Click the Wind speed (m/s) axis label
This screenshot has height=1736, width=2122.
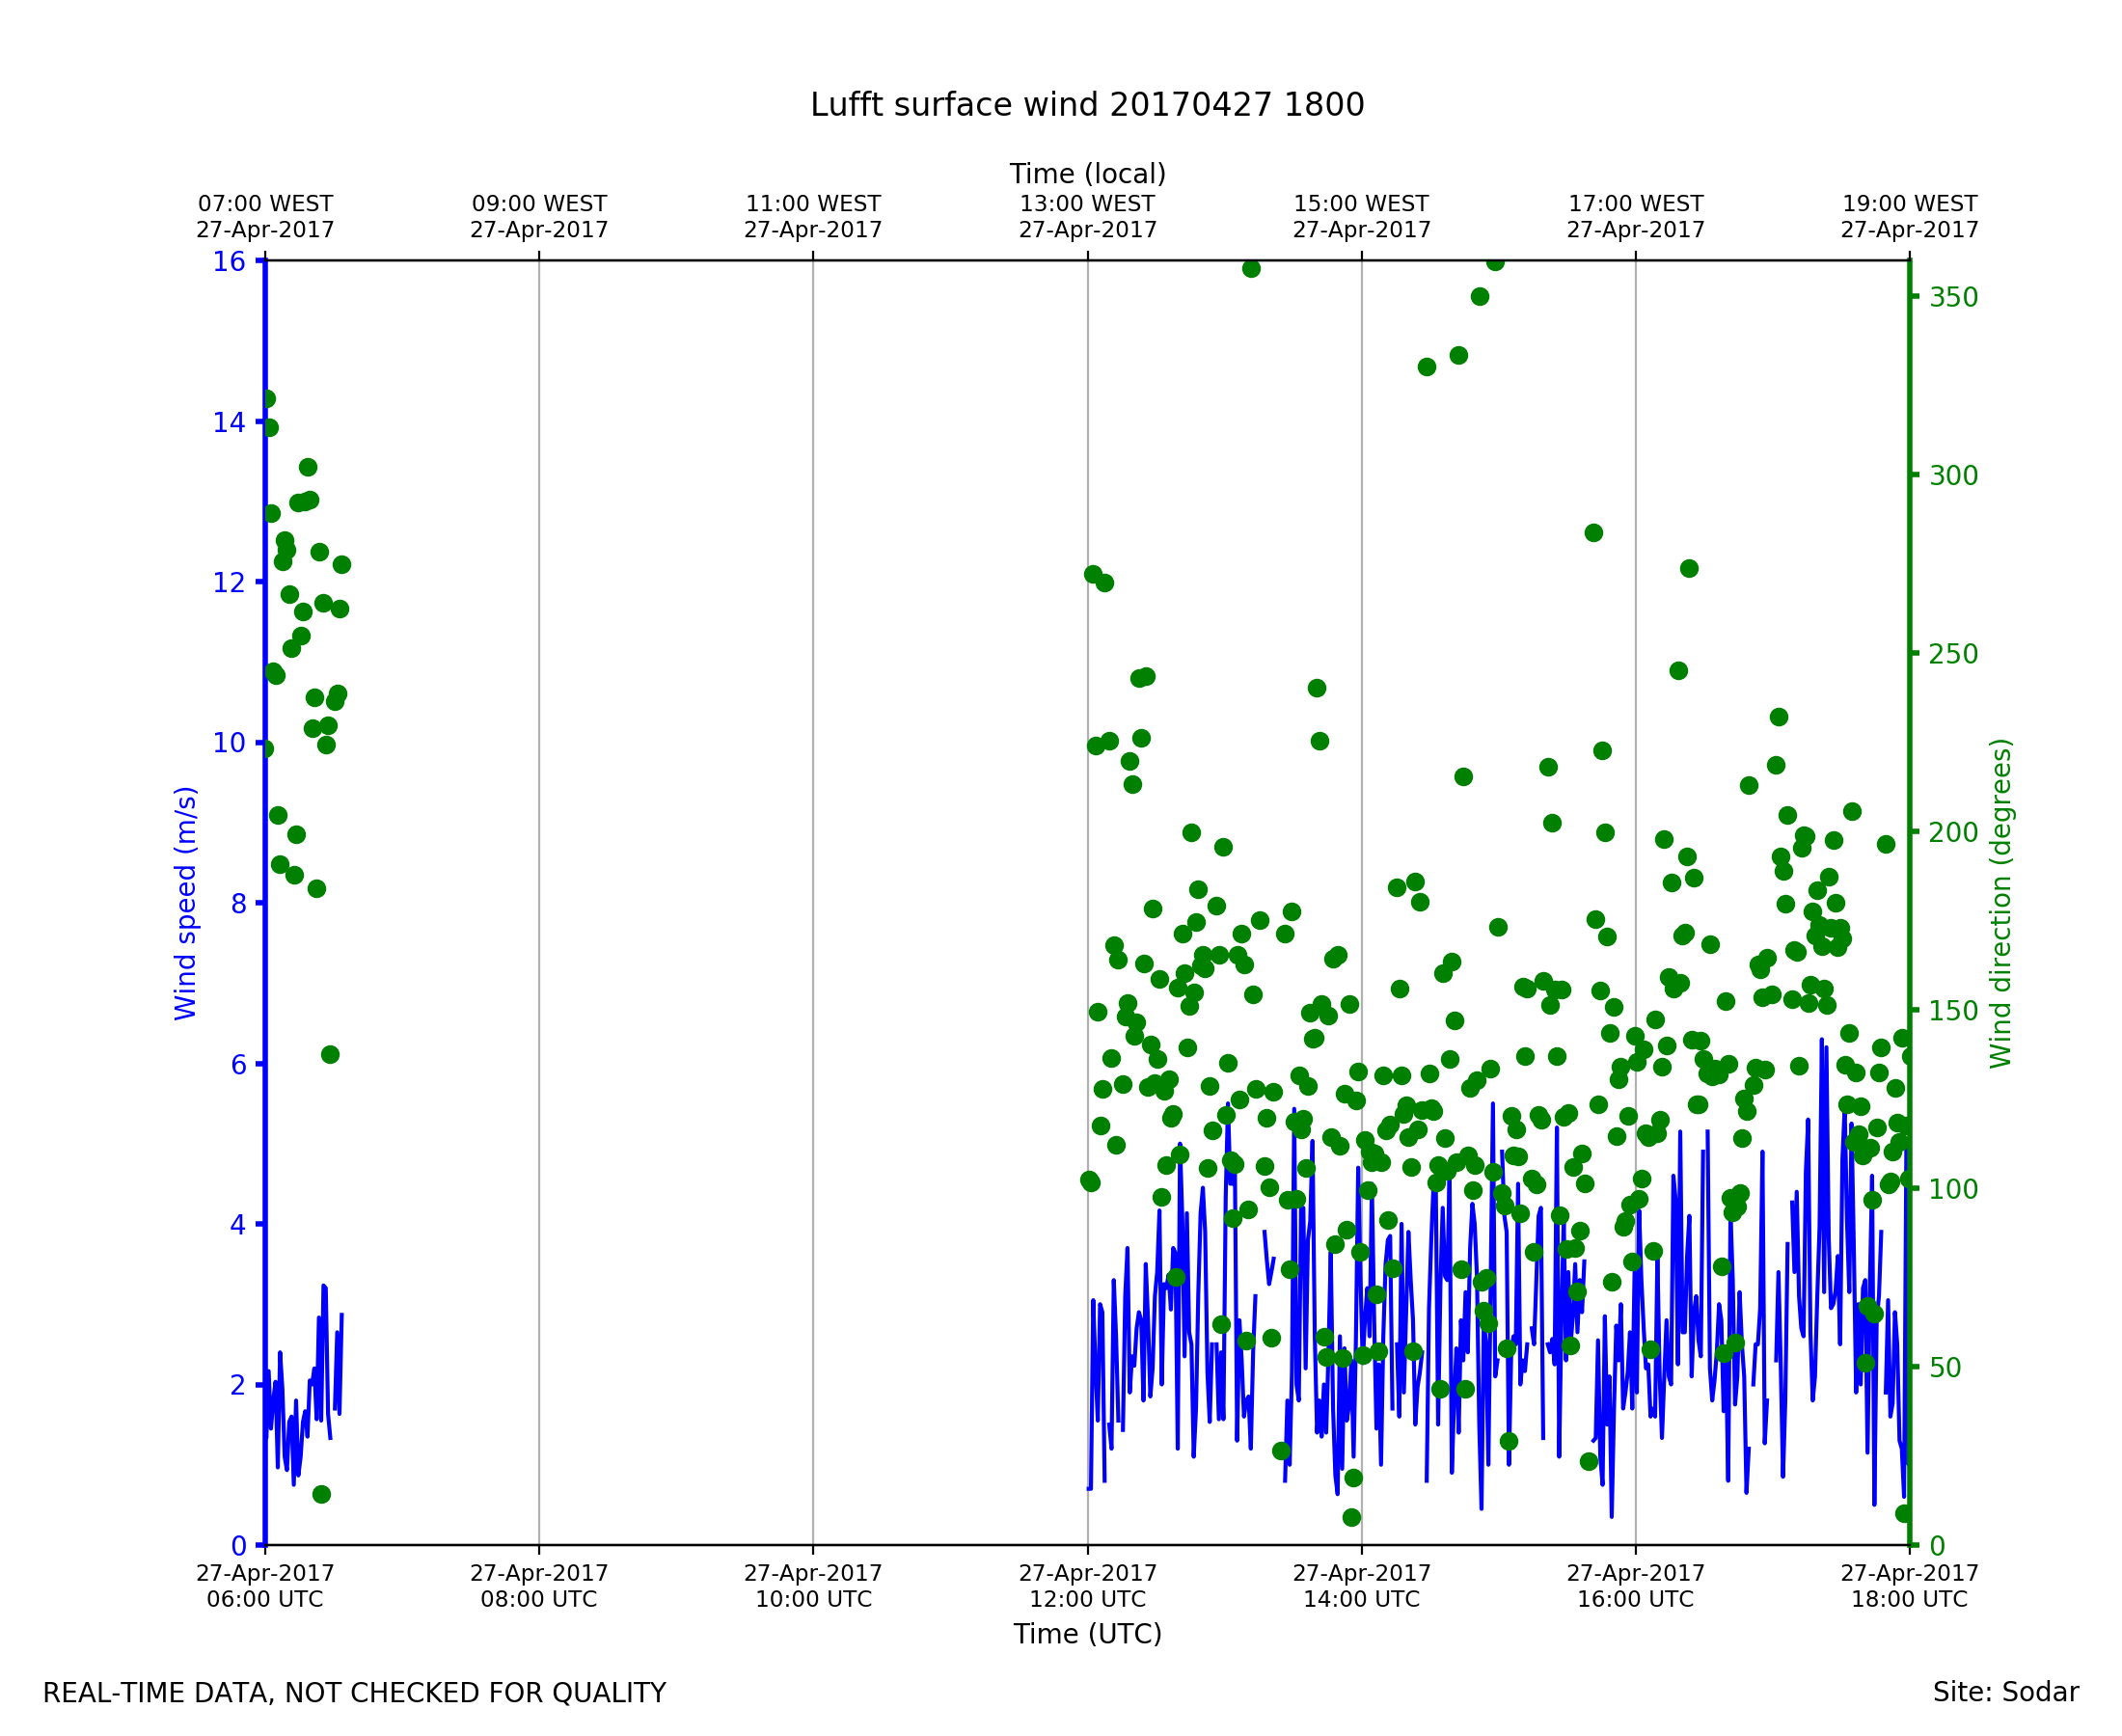(186, 903)
